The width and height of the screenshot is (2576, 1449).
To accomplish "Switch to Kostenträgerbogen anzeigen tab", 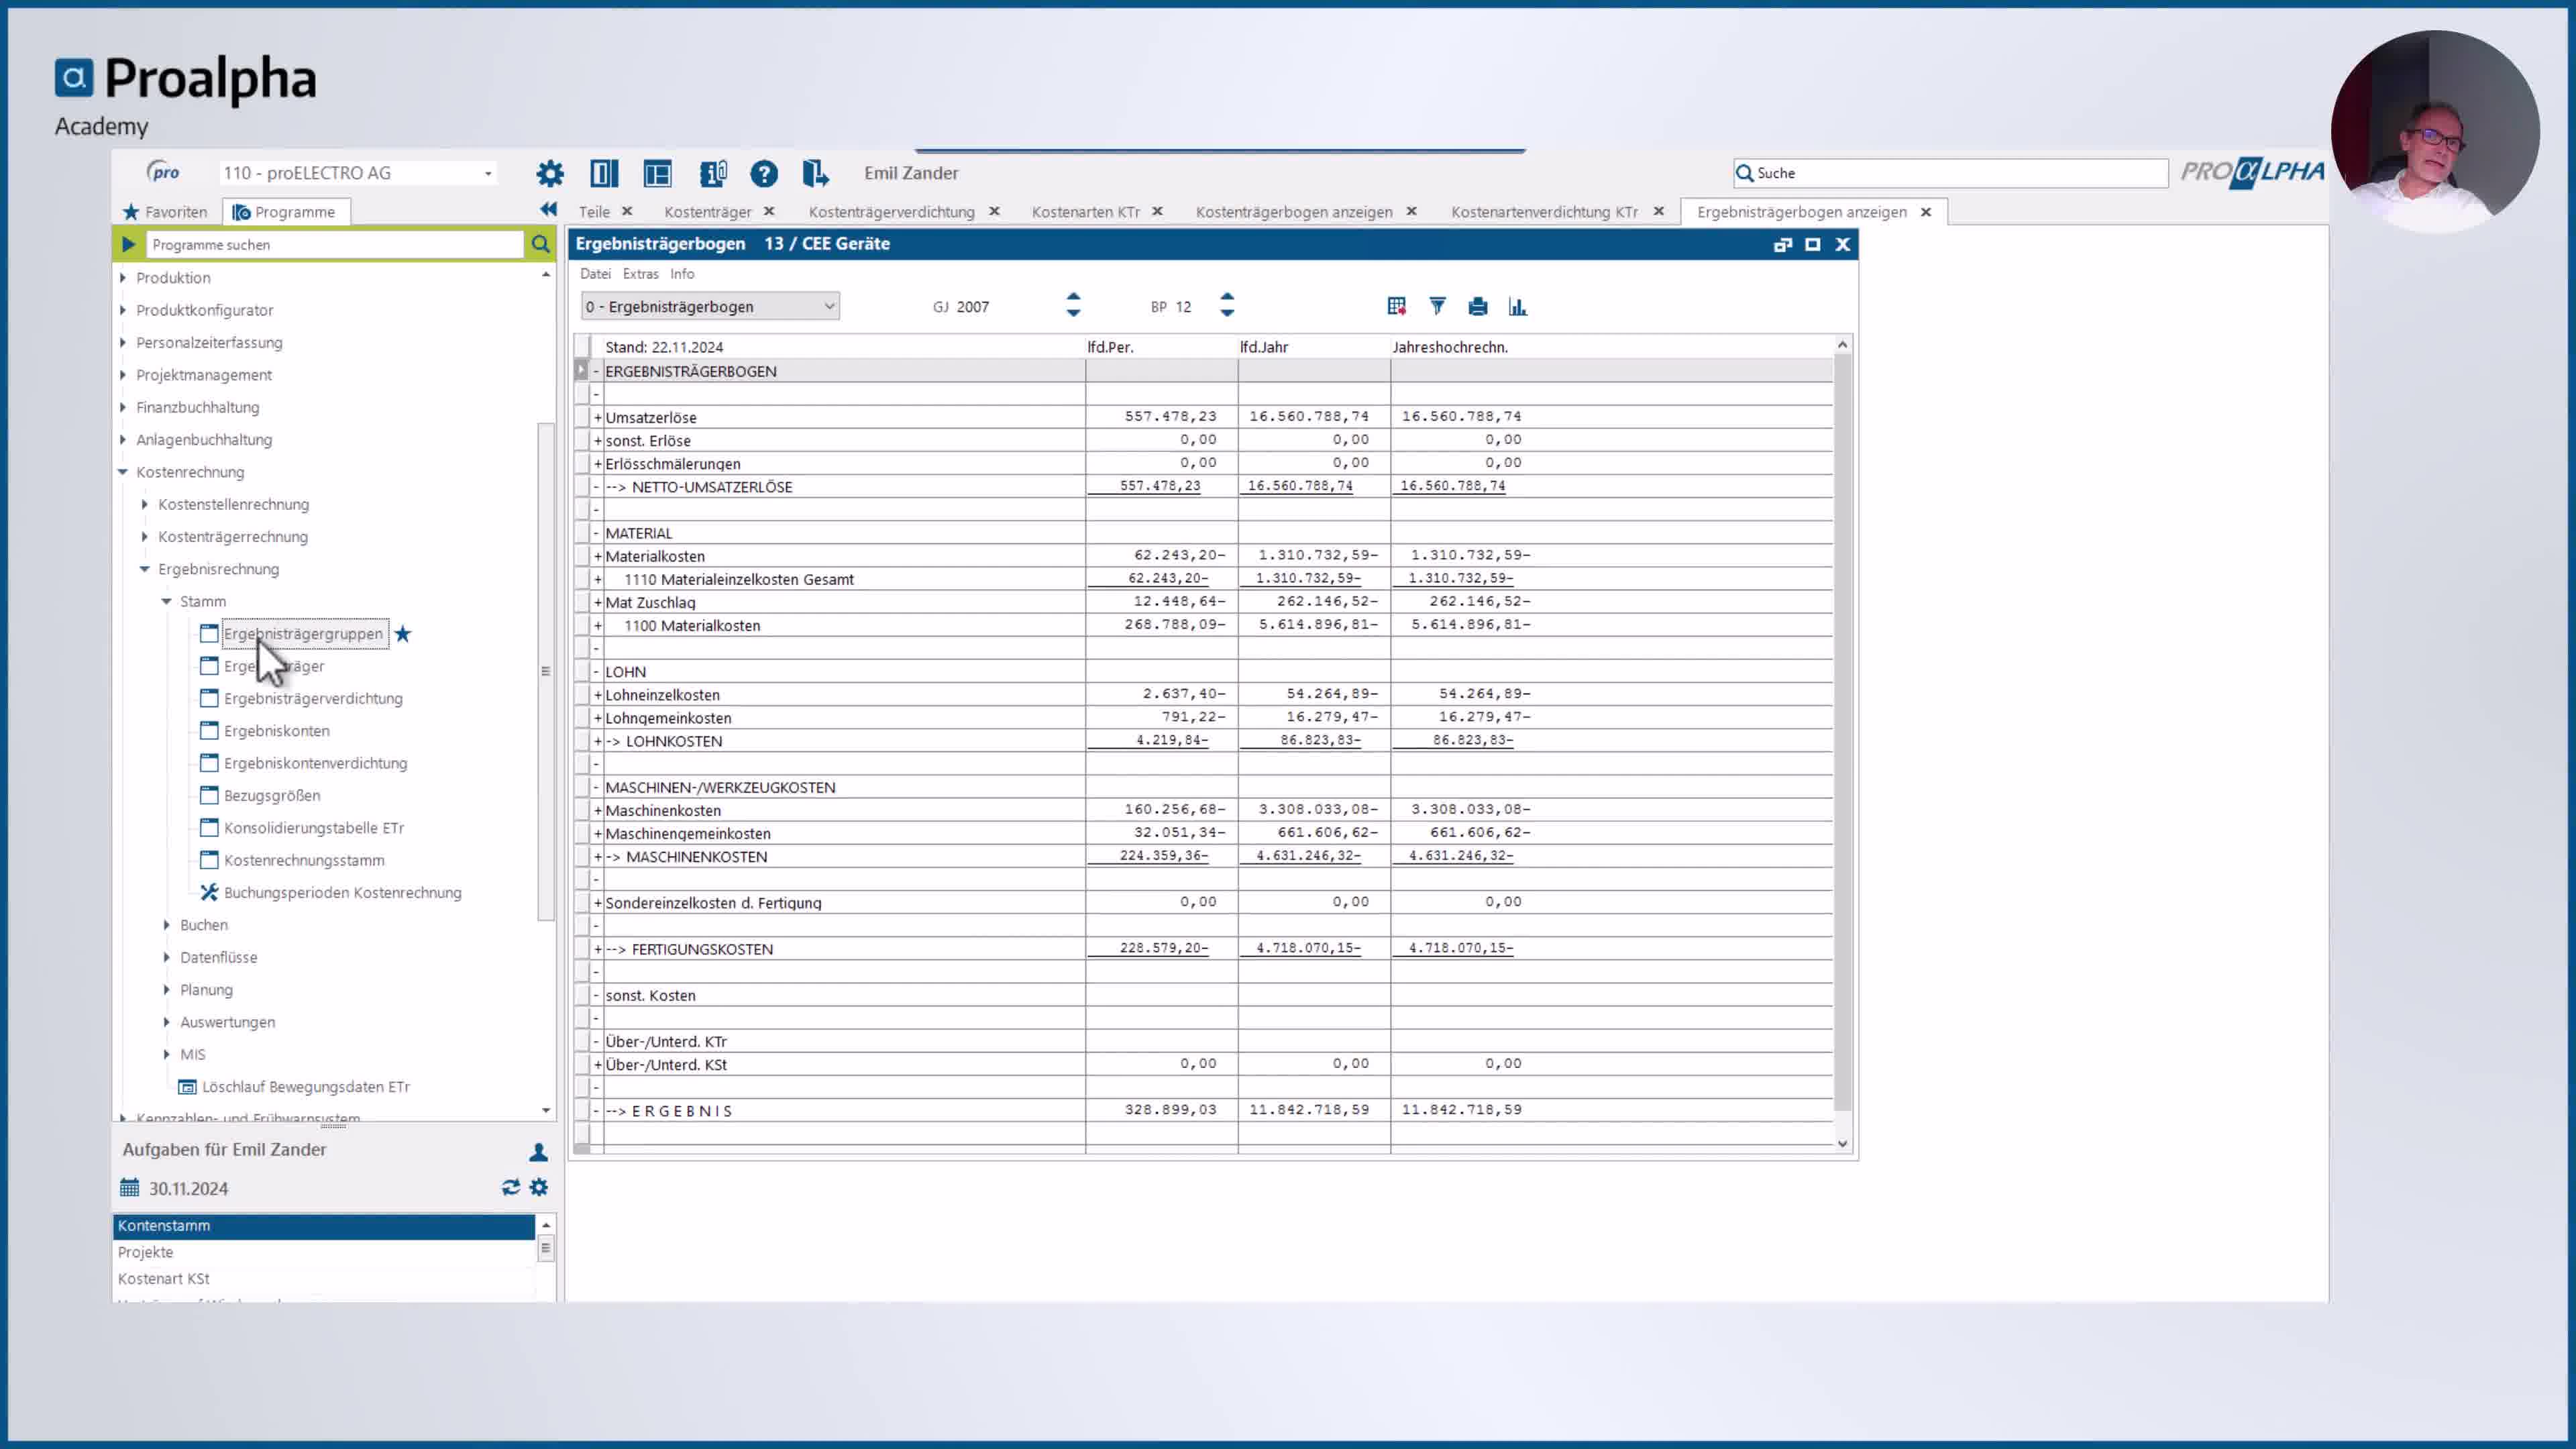I will tap(1294, 212).
